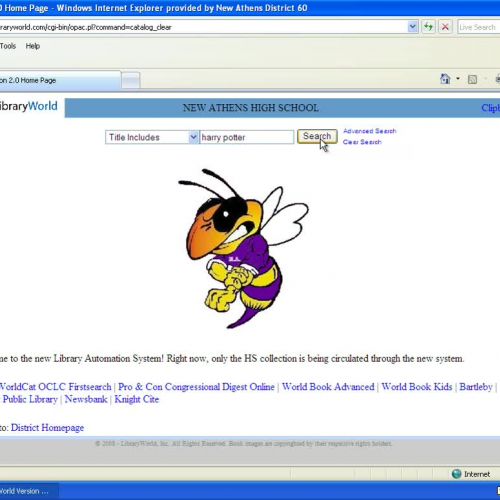This screenshot has width=500, height=500.
Task: Select the 2.0 Home Page tab
Action: (x=60, y=80)
